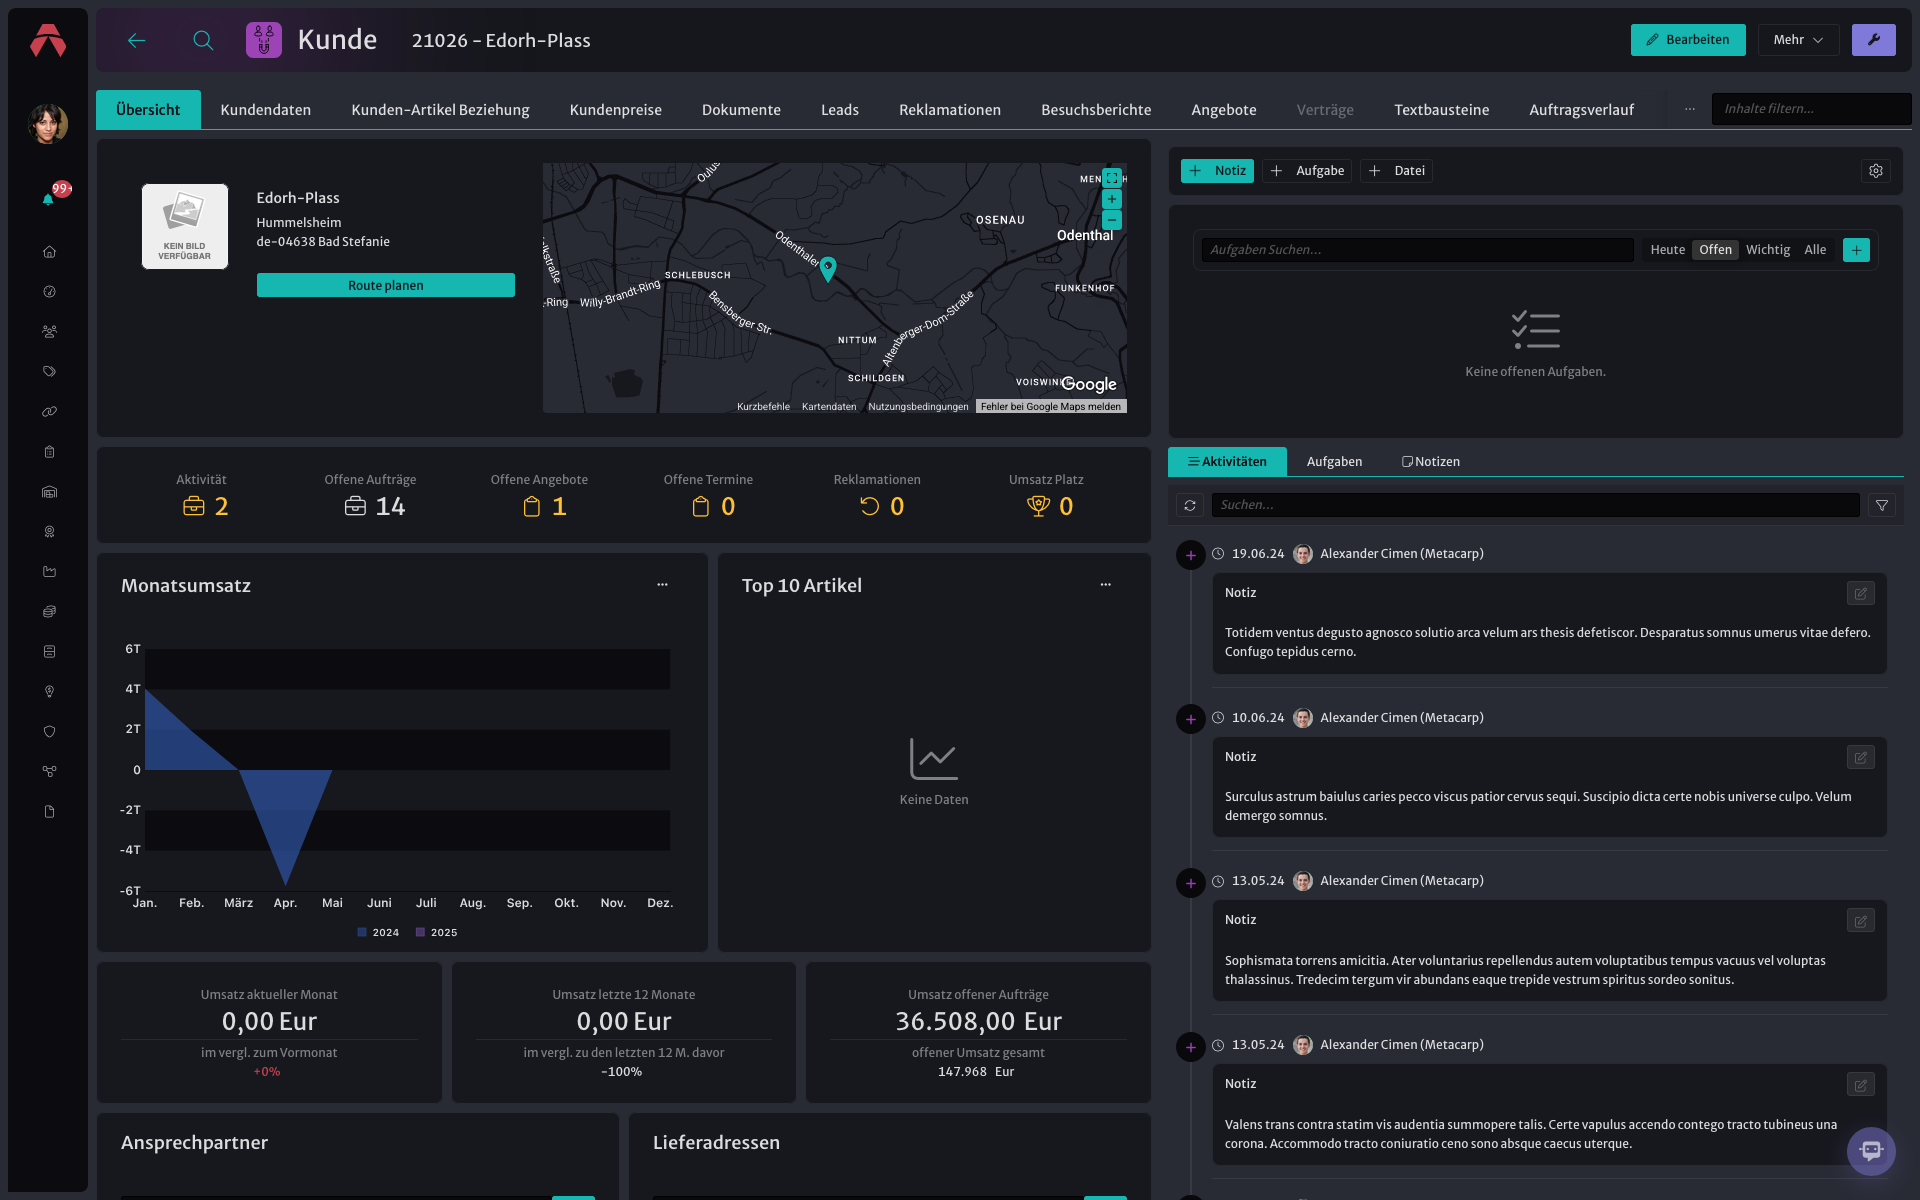
Task: Switch to the Aufgaben activity tab
Action: point(1334,462)
